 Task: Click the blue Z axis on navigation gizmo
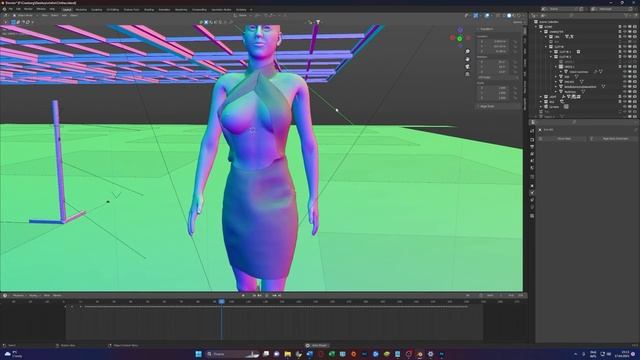point(460,30)
